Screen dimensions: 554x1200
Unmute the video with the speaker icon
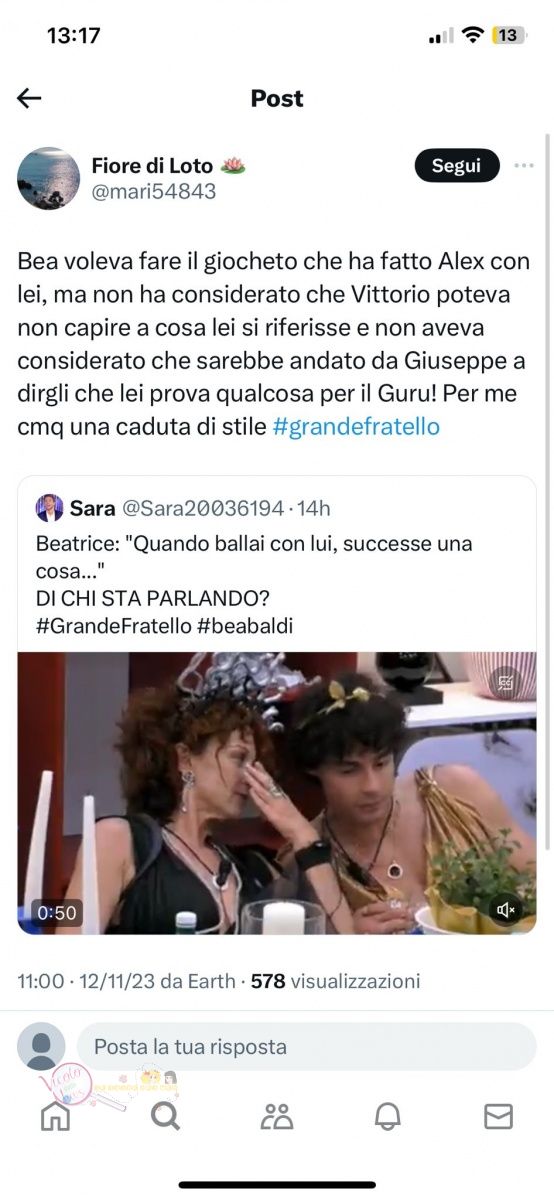point(506,909)
